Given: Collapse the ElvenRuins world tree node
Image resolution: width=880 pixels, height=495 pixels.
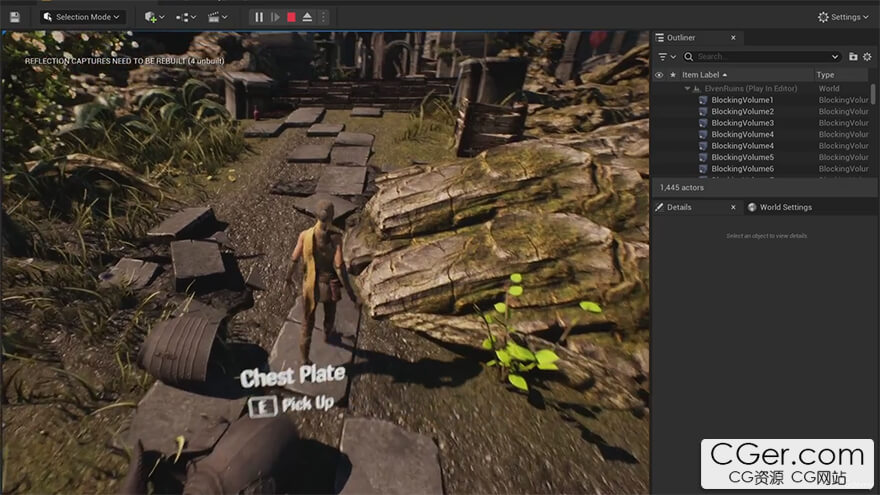Looking at the screenshot, I should tap(687, 89).
